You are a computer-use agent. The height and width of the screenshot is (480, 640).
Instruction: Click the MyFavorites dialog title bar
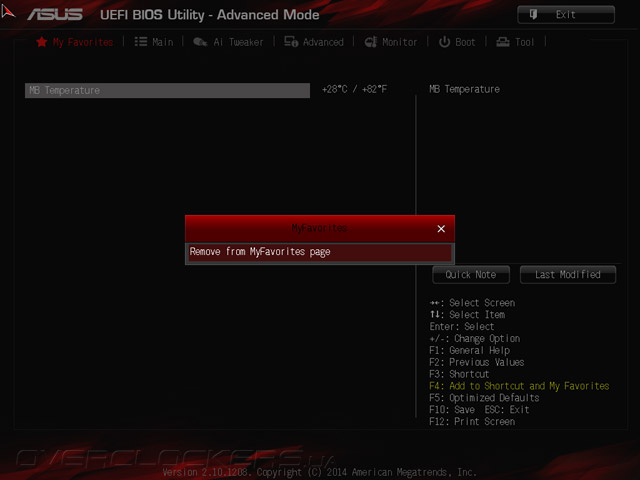pos(320,228)
